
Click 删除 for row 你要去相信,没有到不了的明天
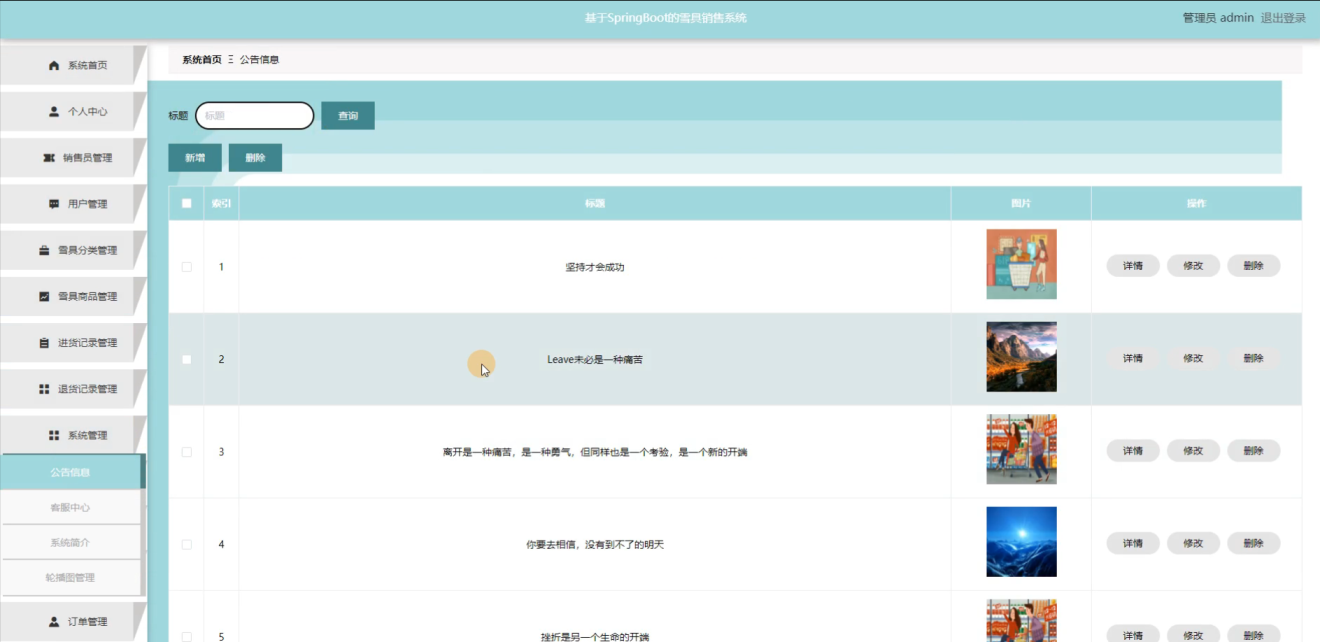pos(1254,543)
